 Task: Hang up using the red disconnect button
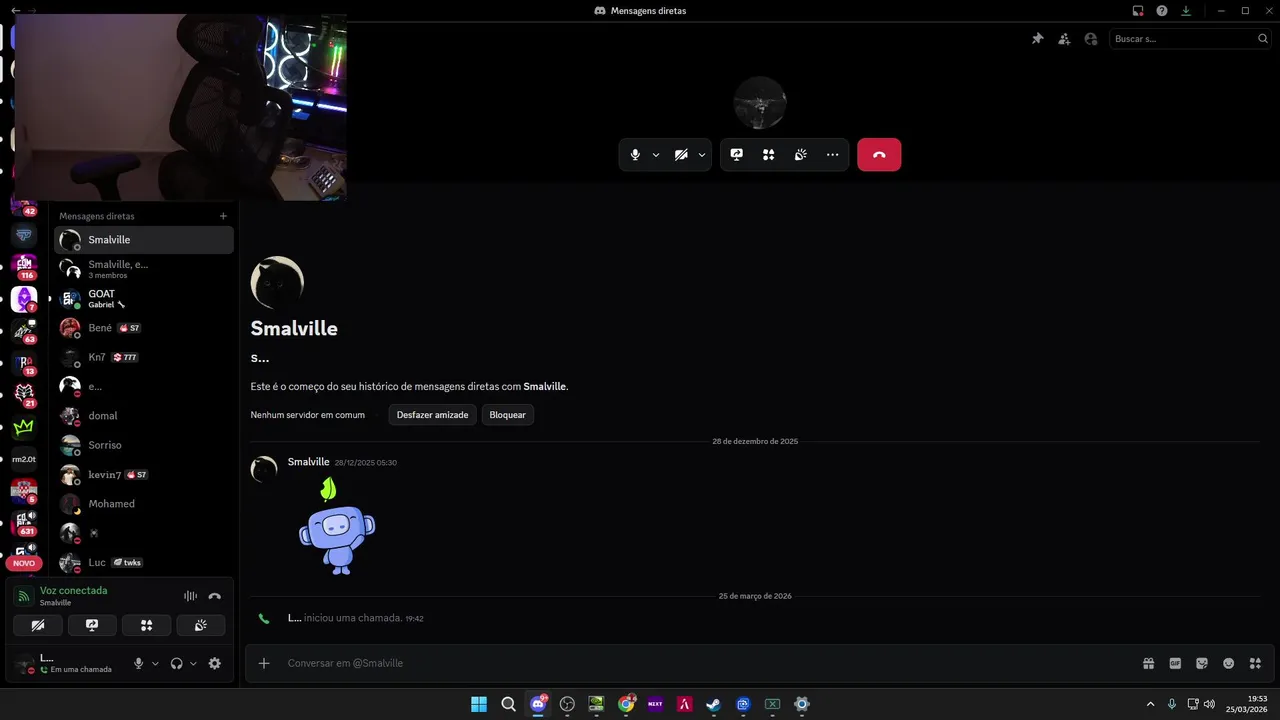[879, 155]
